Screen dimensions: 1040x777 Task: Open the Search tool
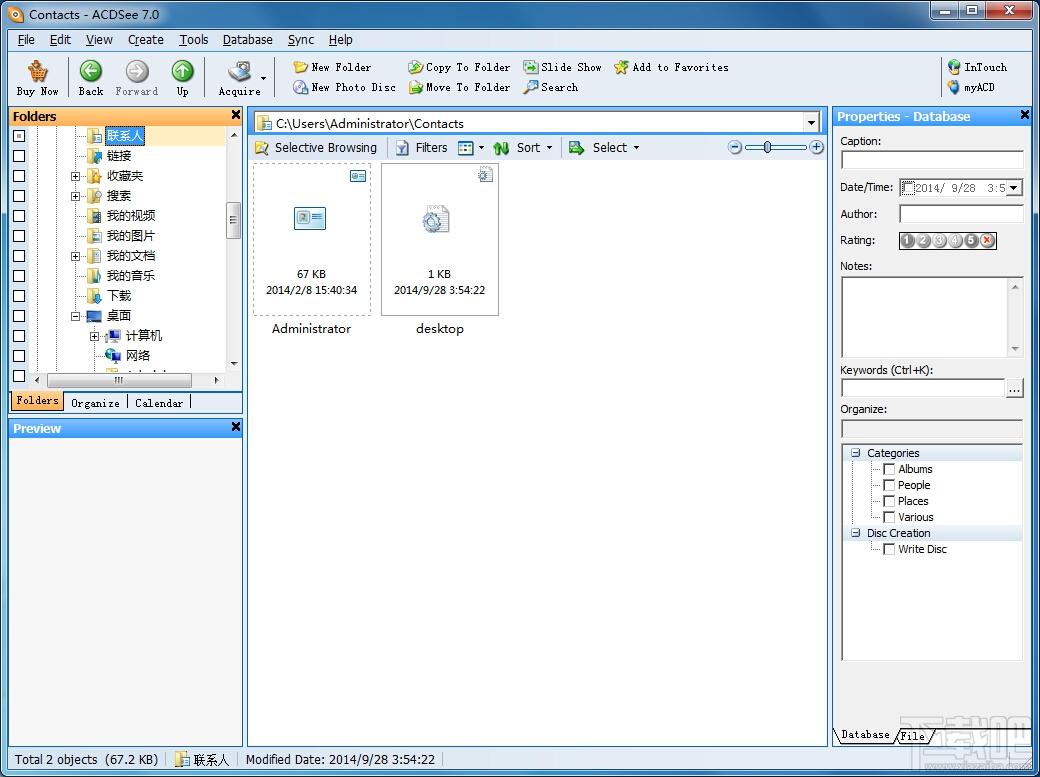550,87
